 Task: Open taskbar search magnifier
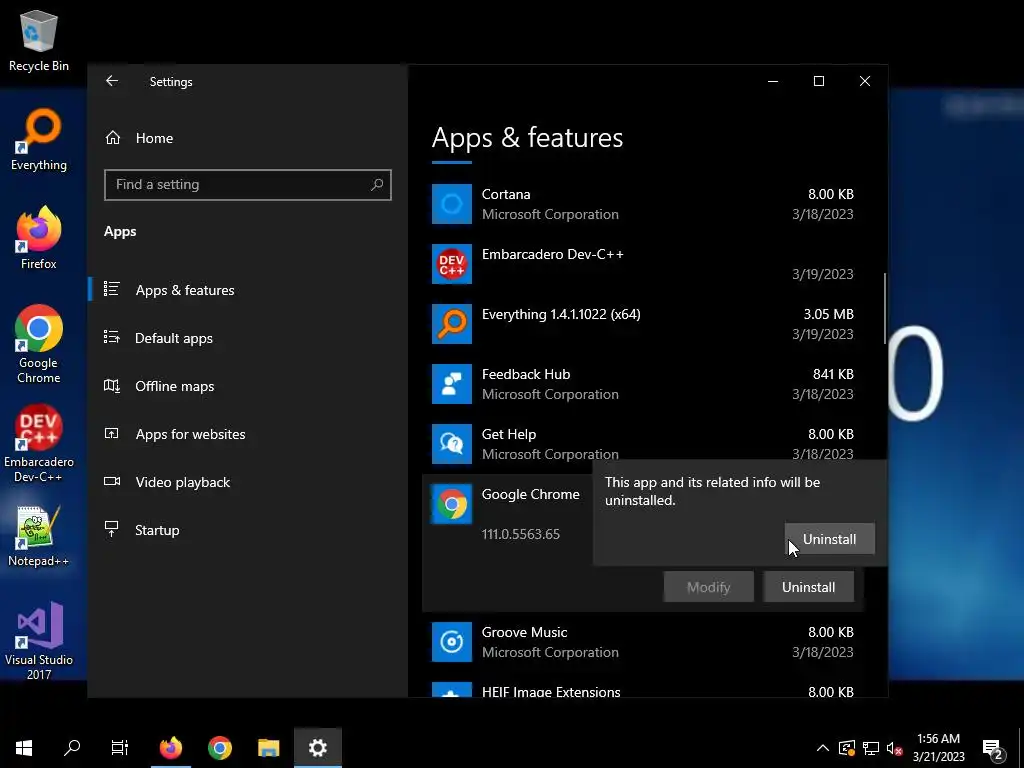(x=72, y=747)
